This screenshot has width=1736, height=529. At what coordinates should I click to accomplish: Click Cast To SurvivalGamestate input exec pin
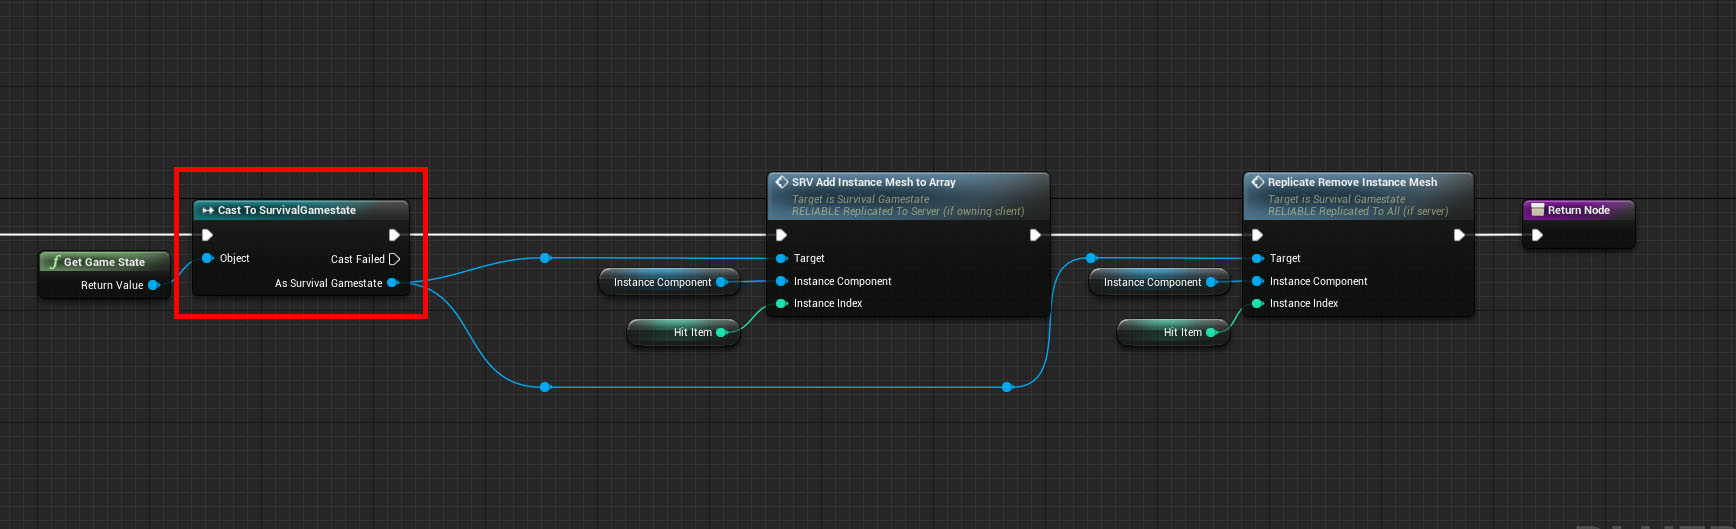[x=207, y=235]
